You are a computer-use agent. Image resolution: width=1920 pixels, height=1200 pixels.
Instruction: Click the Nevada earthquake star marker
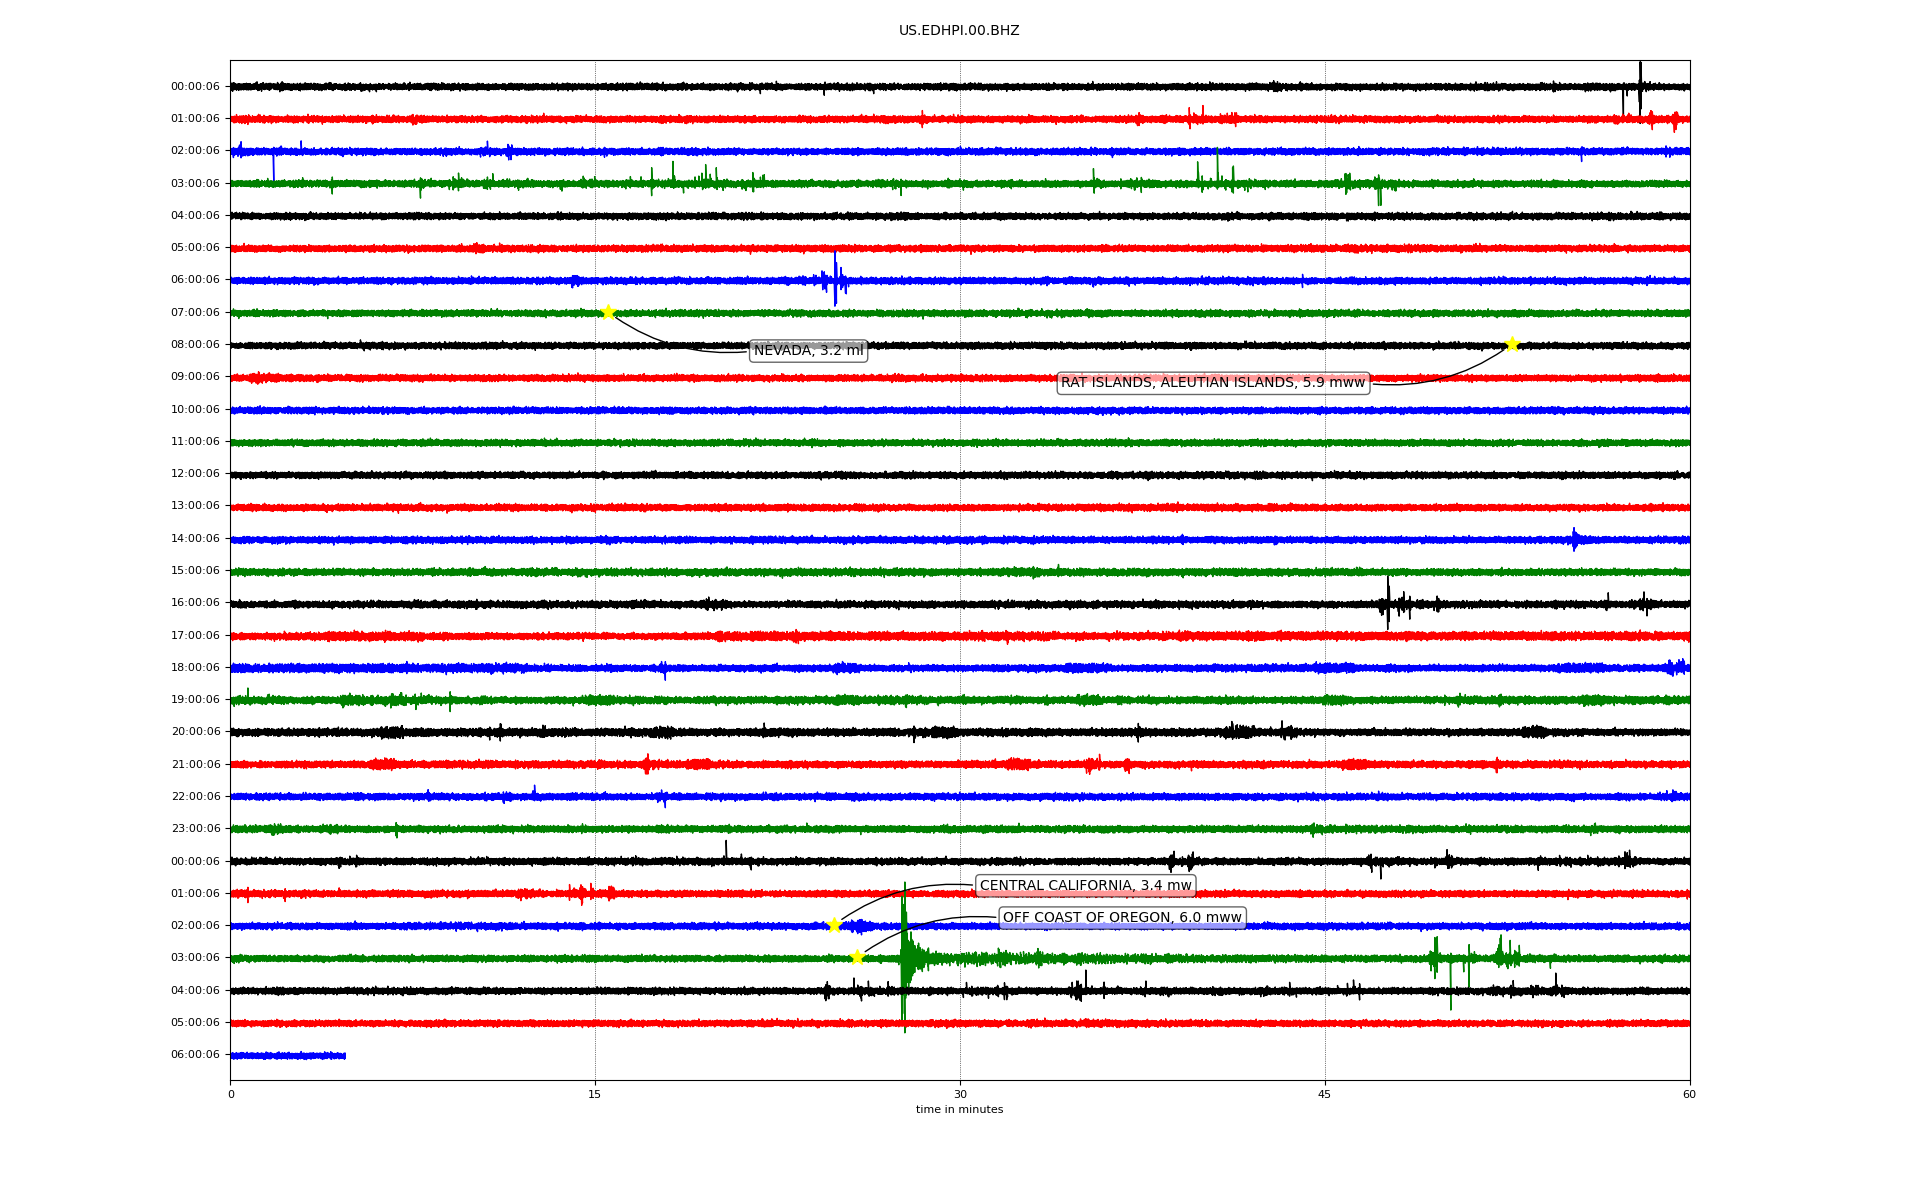click(608, 312)
